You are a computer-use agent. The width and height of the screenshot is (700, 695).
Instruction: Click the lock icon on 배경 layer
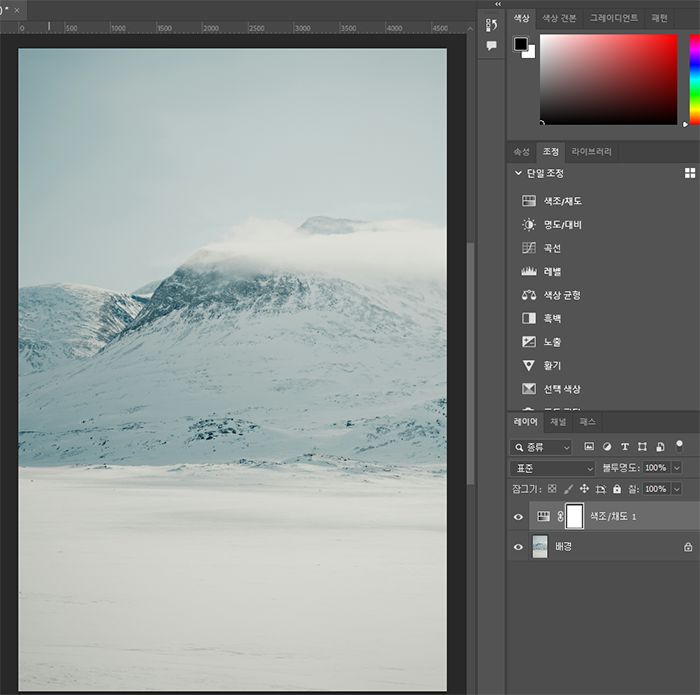pyautogui.click(x=688, y=547)
